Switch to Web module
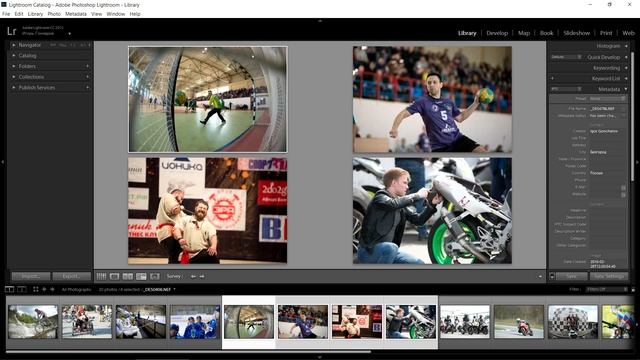Viewport: 640px width, 360px height. (x=628, y=33)
